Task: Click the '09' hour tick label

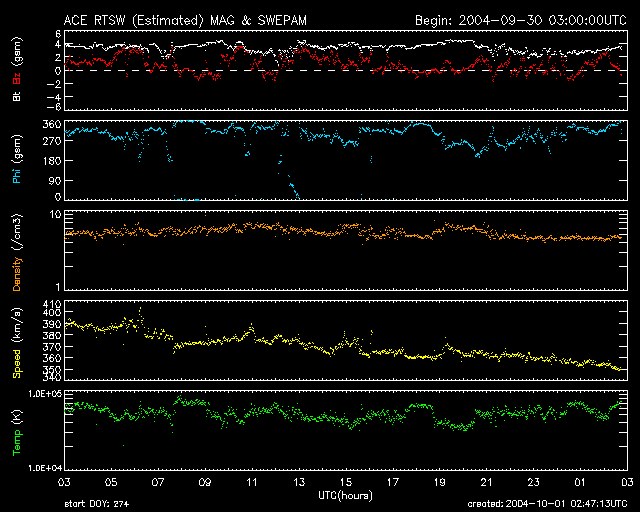Action: coord(205,482)
